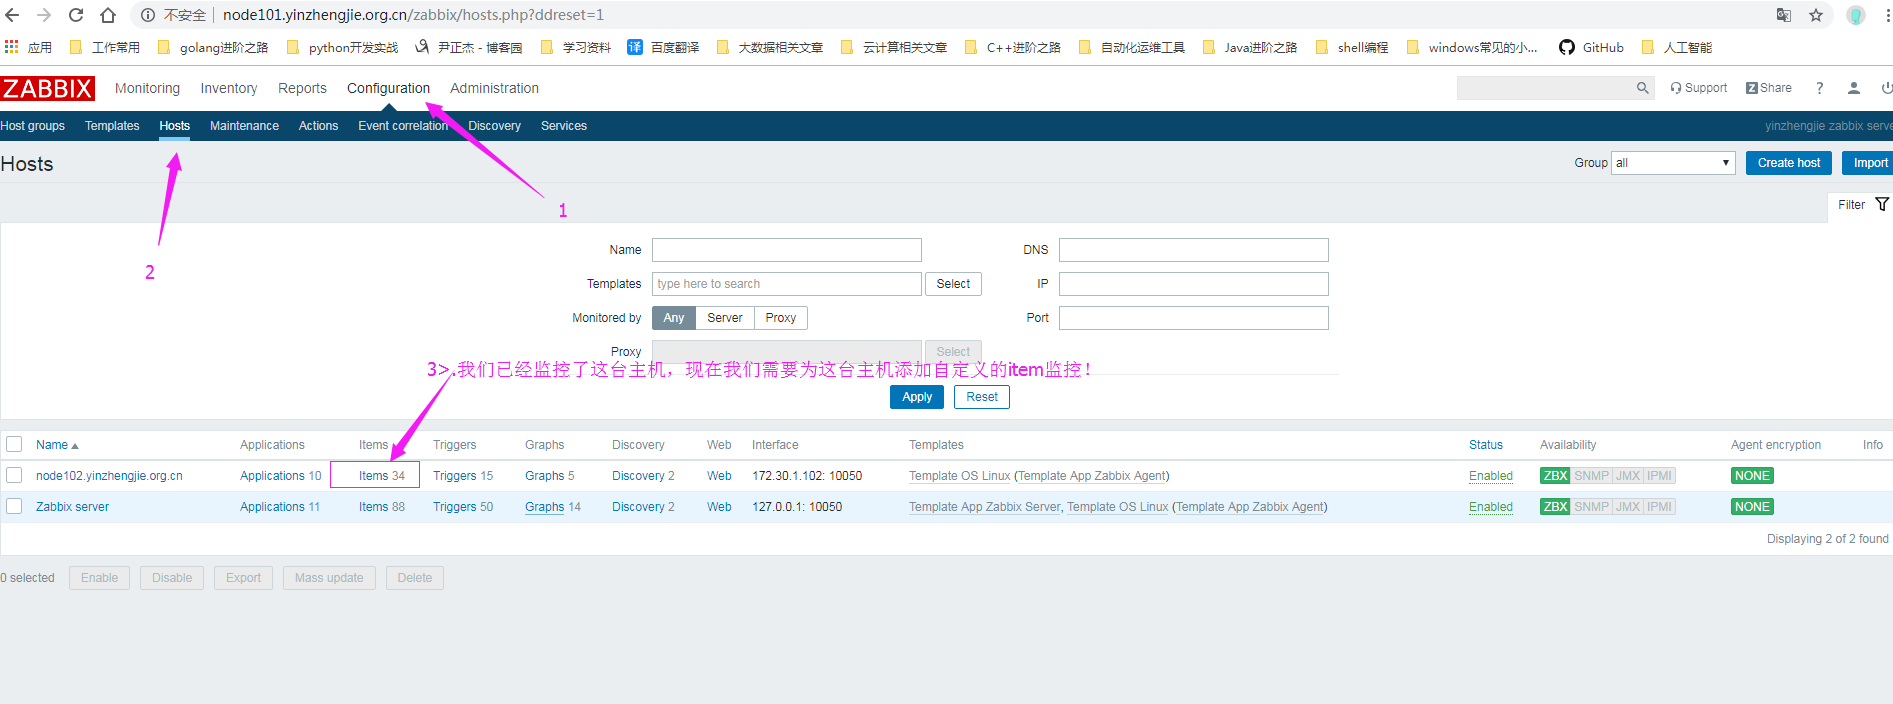Click the IP filter field
Screen dimensions: 1893x704
(1194, 284)
